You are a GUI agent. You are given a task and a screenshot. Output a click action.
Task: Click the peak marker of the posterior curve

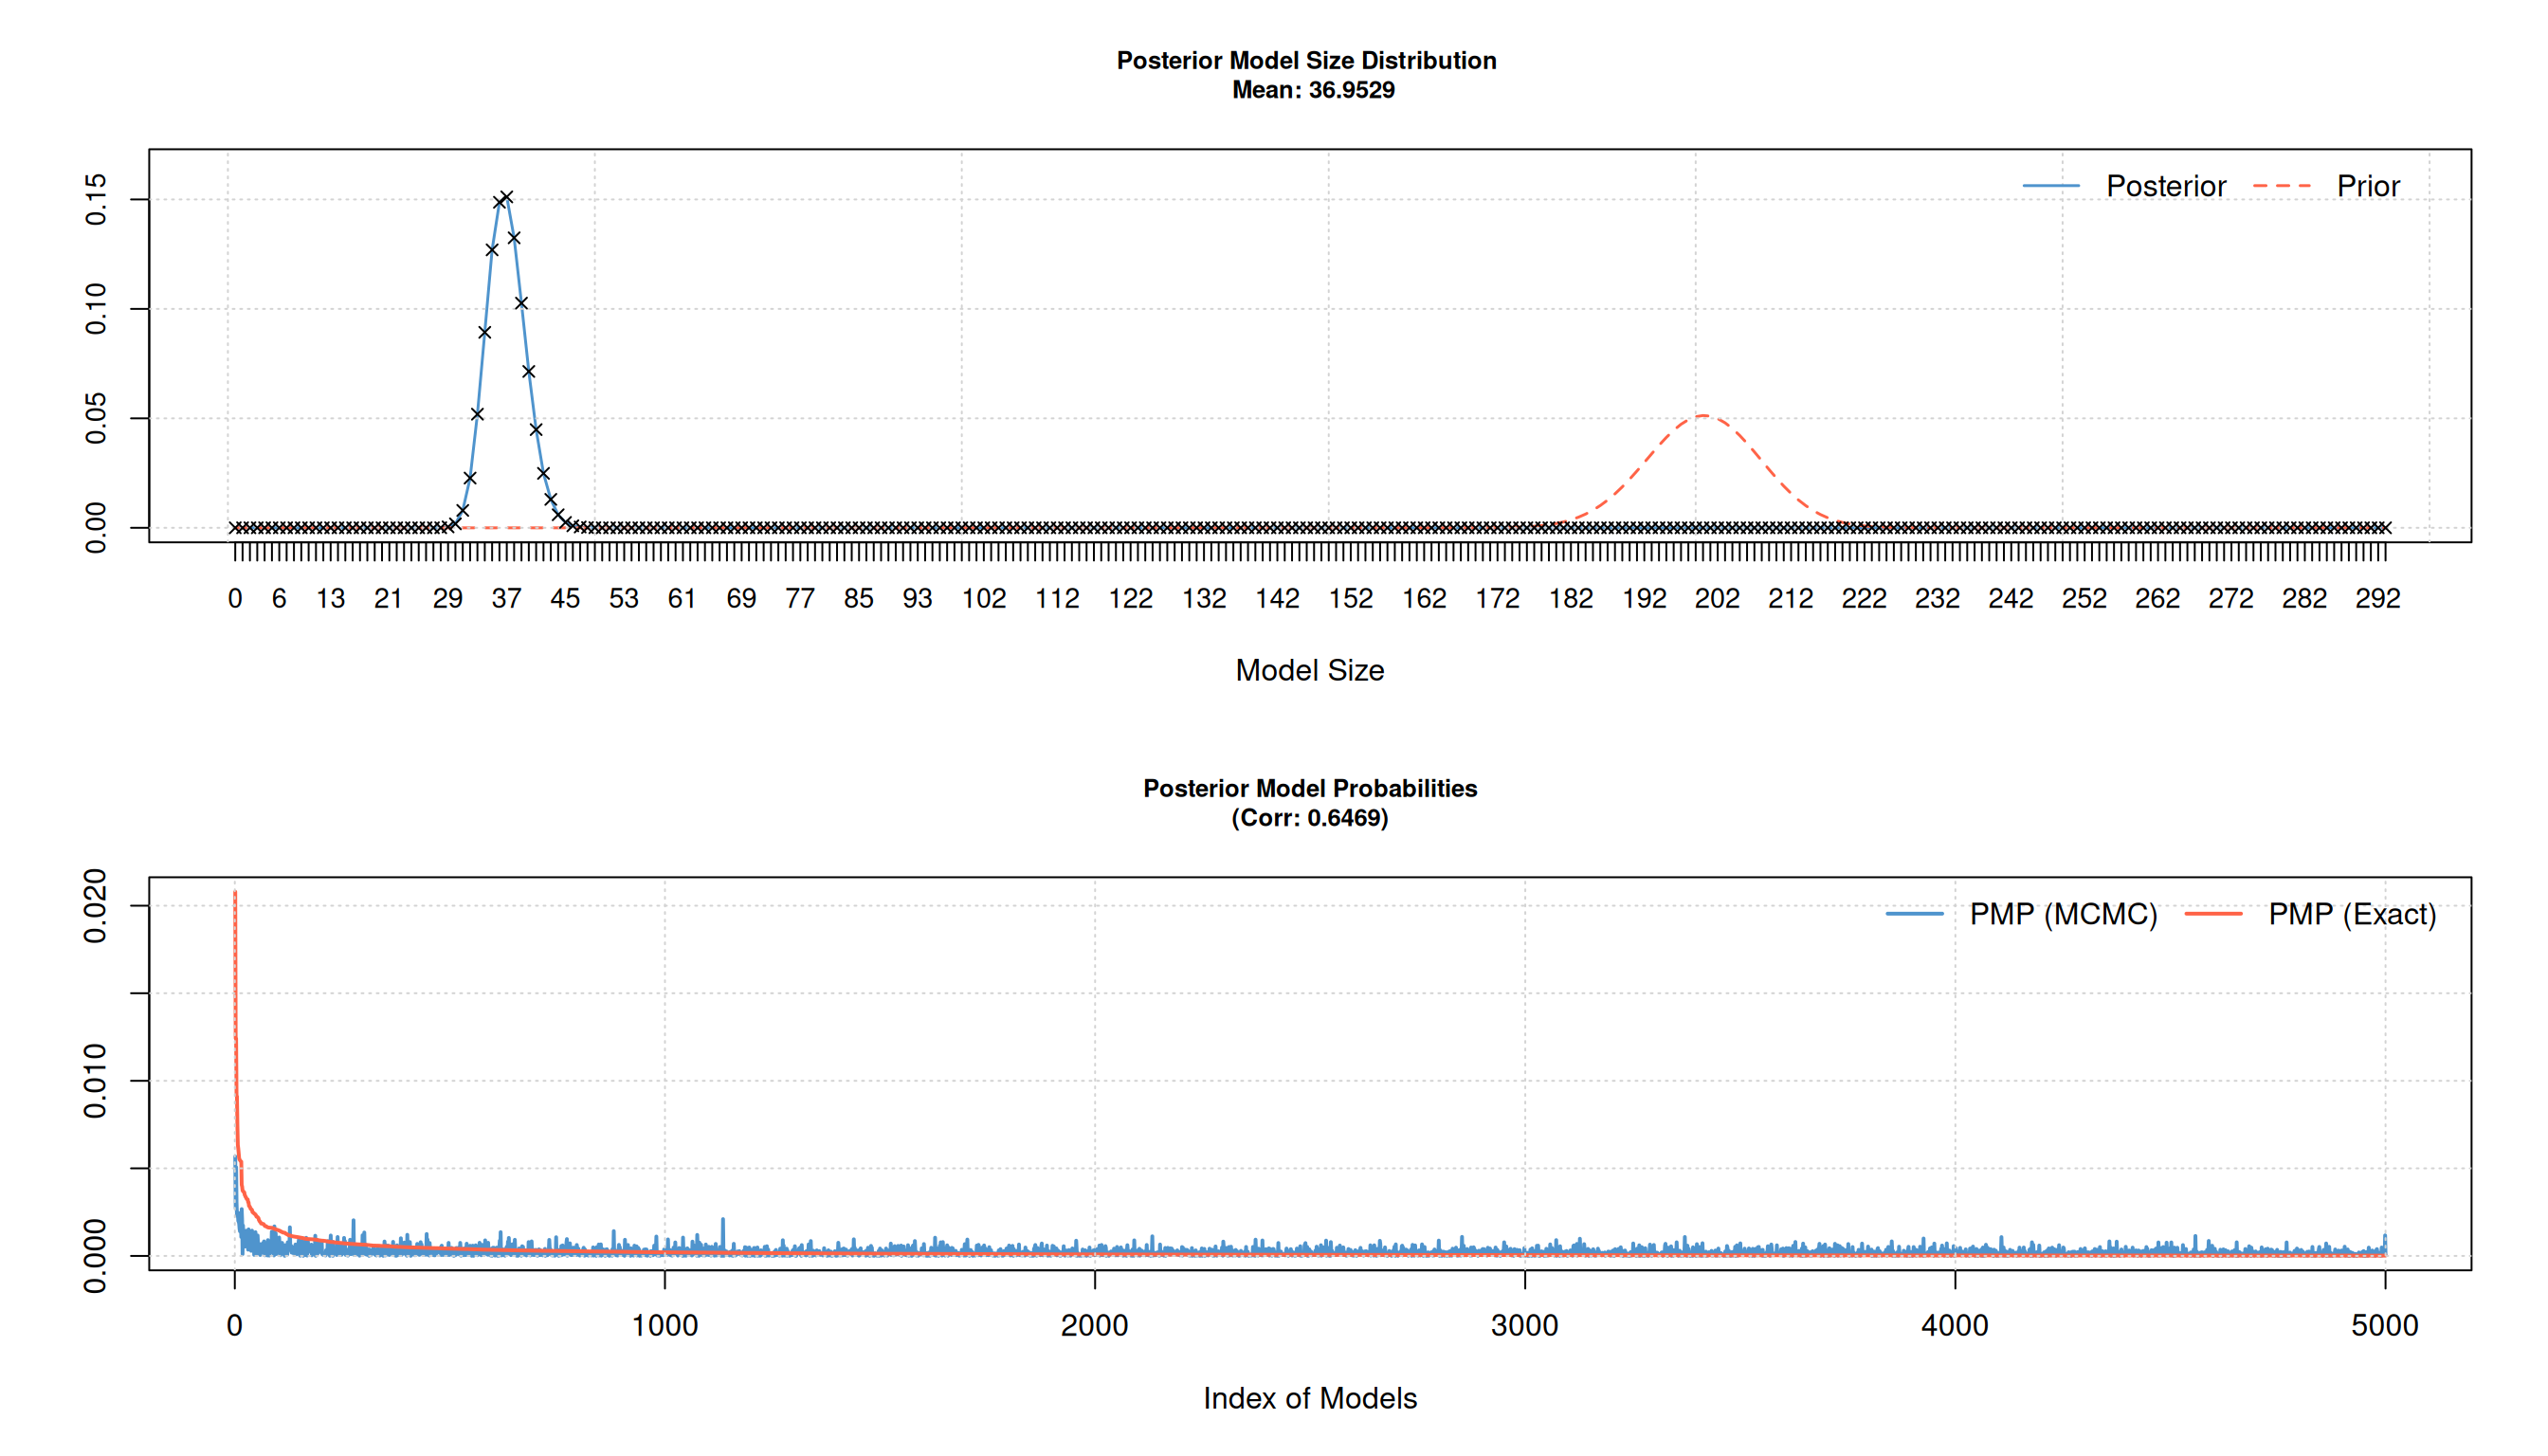[506, 198]
